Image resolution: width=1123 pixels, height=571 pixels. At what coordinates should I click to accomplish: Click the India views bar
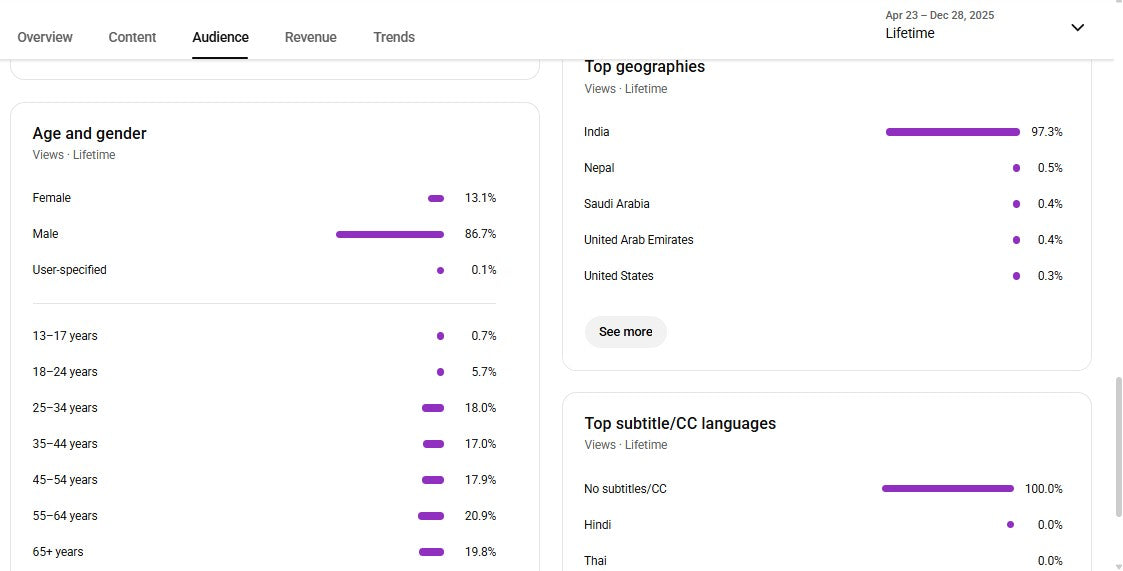click(952, 132)
